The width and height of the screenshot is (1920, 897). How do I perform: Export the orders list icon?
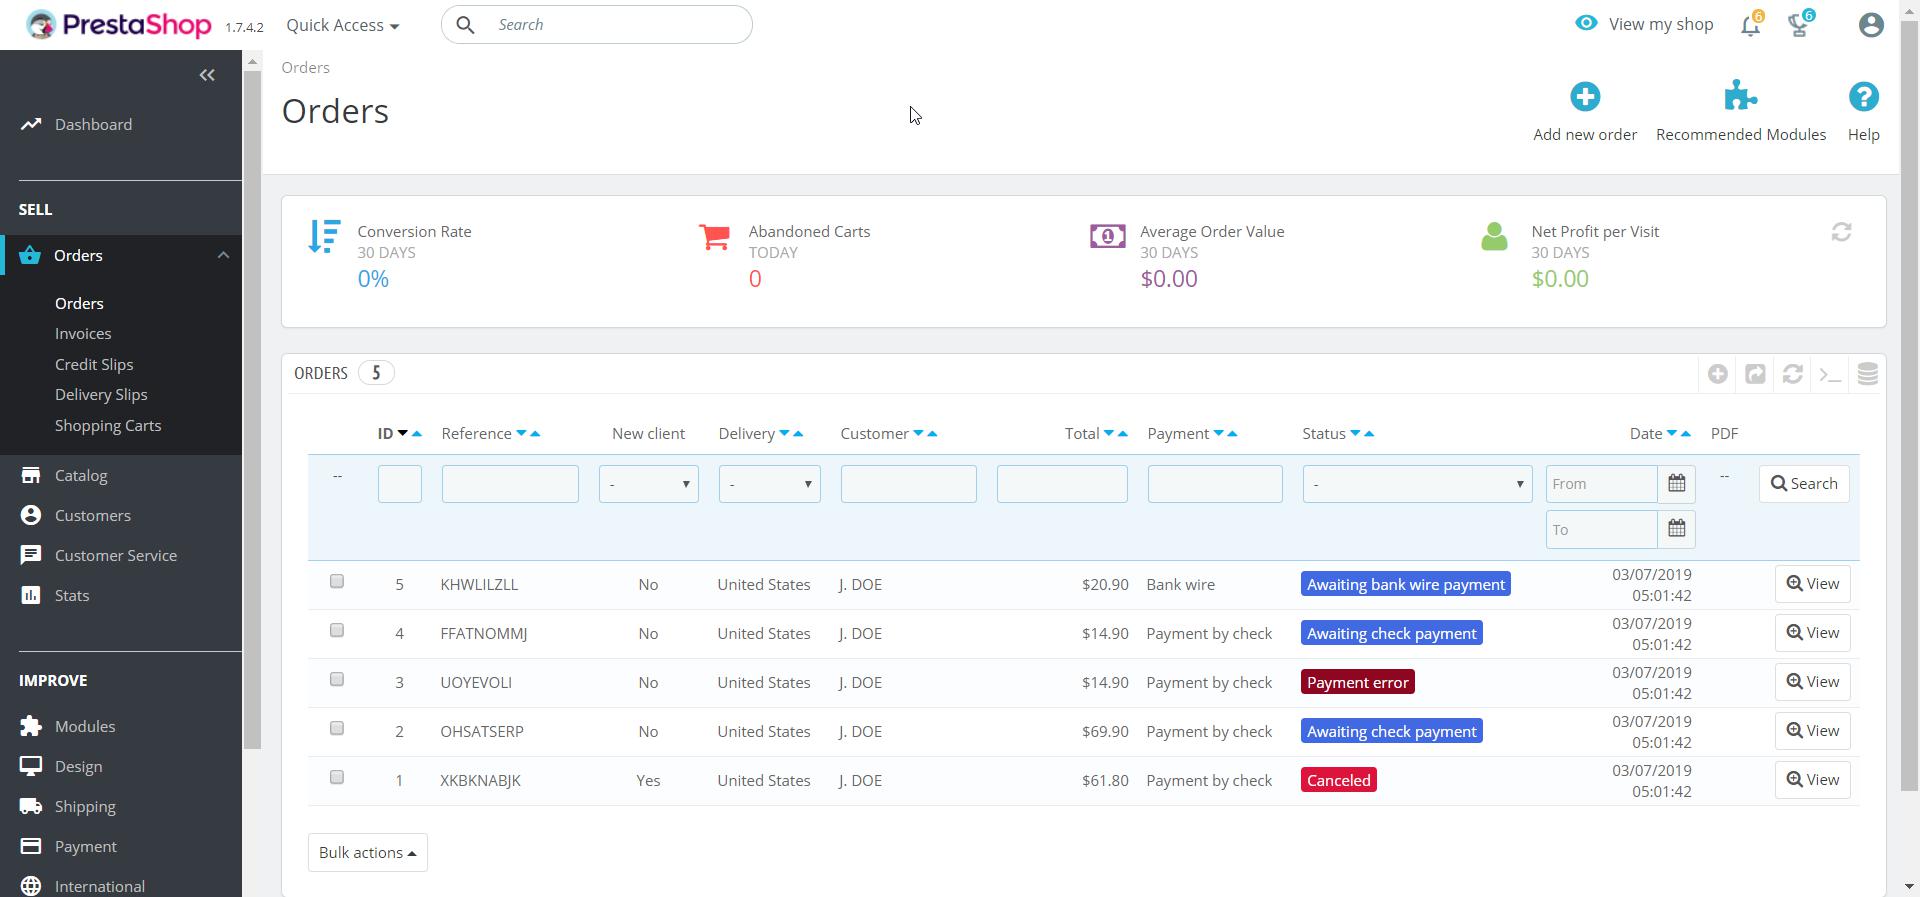[x=1755, y=374]
